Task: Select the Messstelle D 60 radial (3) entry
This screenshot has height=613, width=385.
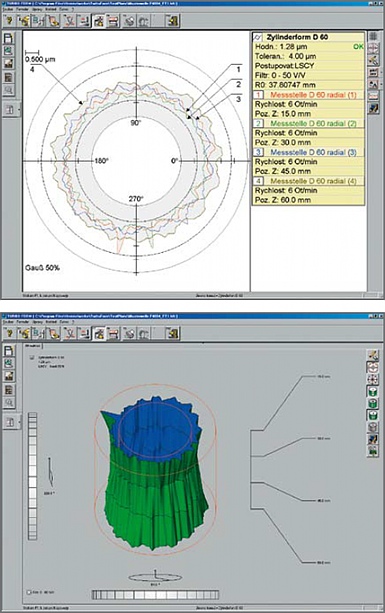Action: coord(313,152)
